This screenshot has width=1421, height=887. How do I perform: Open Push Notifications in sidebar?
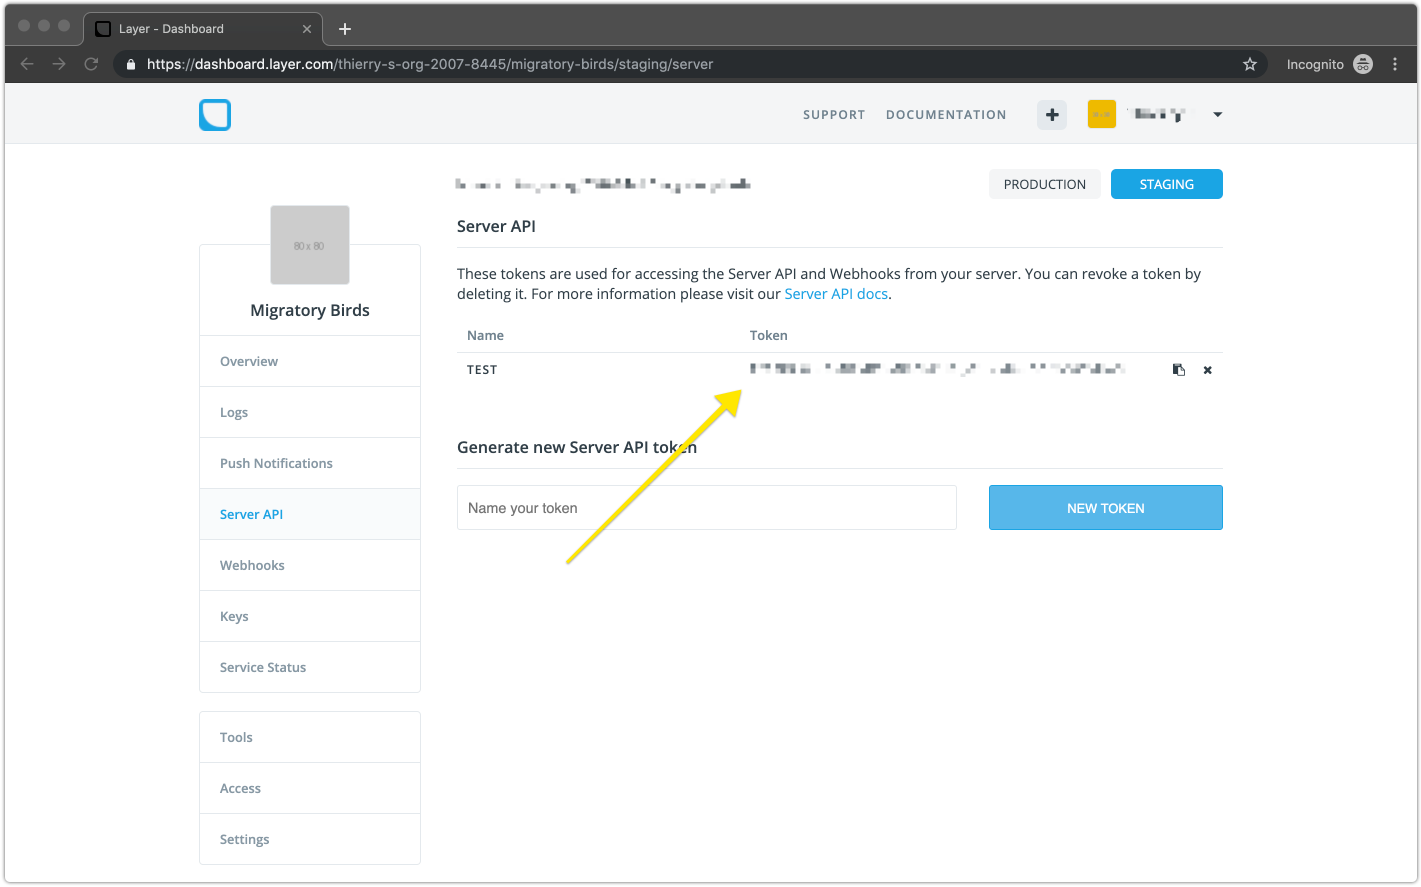pyautogui.click(x=310, y=463)
